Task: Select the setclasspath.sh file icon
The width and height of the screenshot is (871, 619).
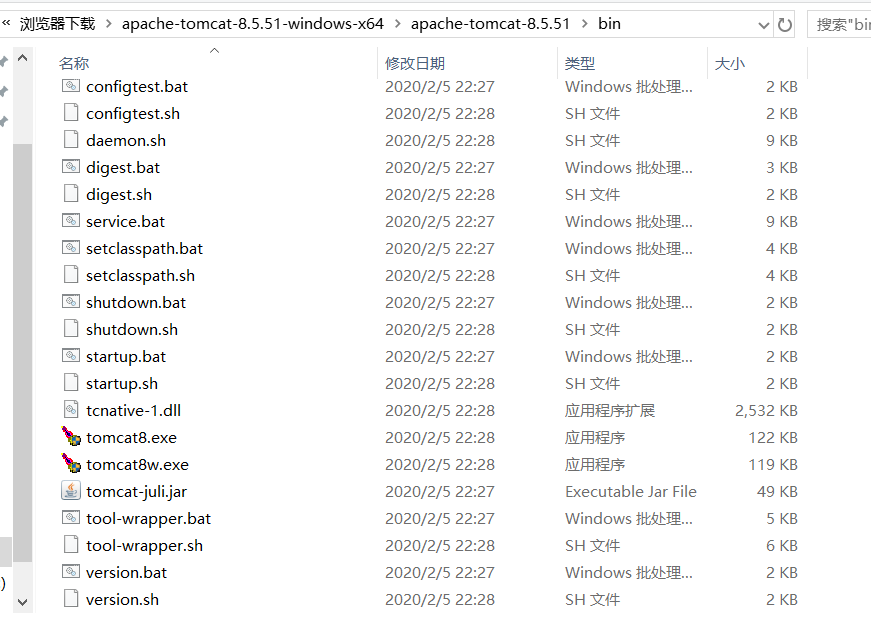Action: pyautogui.click(x=71, y=275)
